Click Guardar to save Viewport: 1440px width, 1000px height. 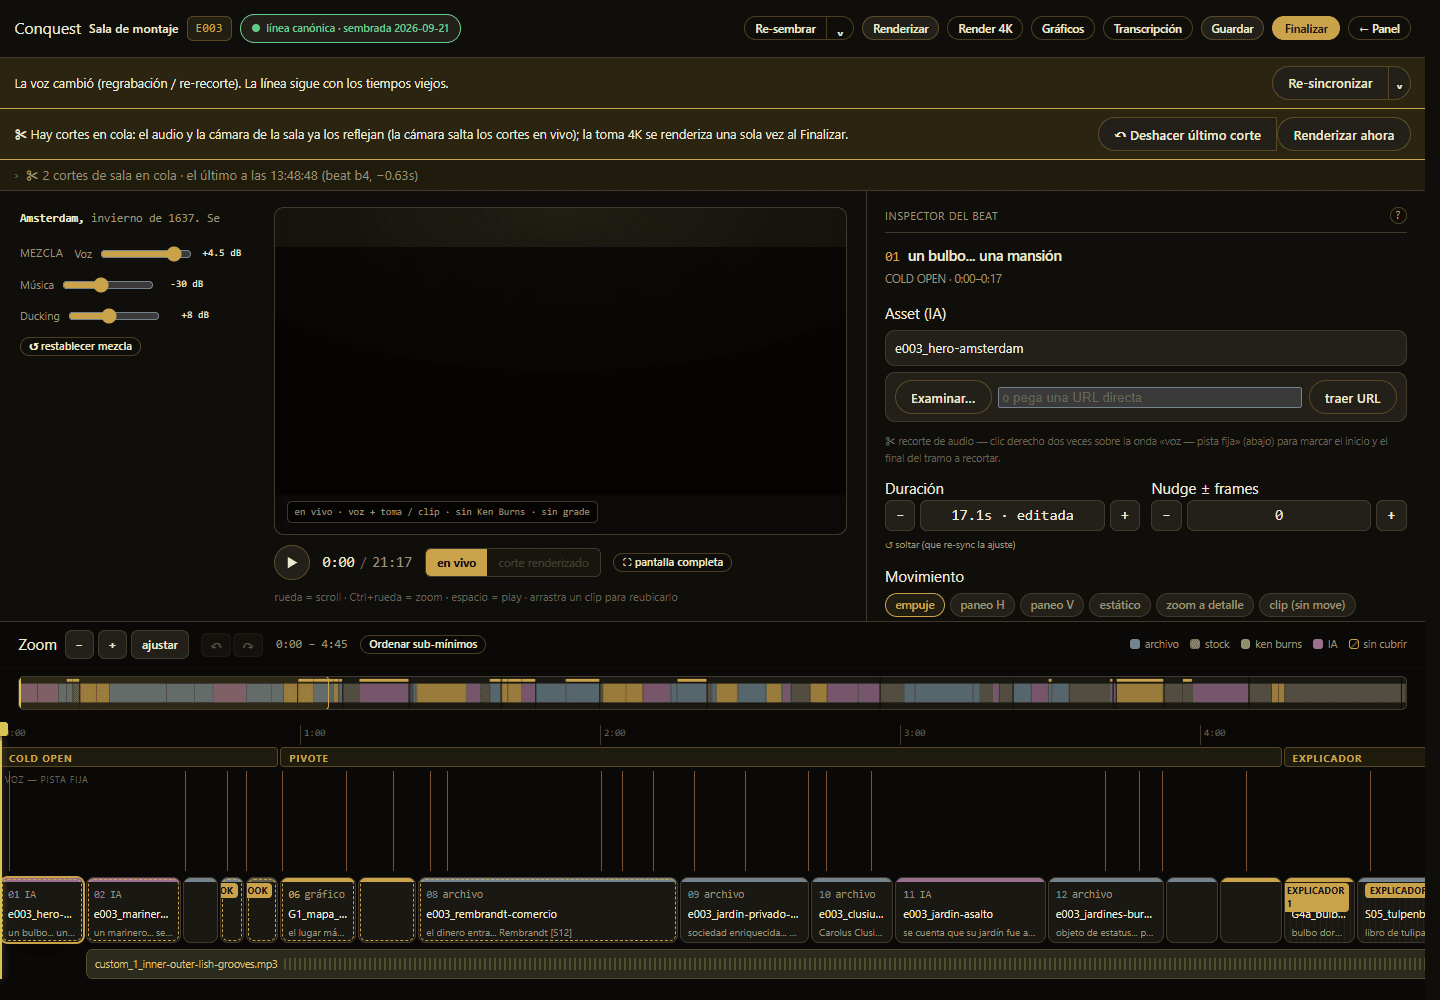[1232, 29]
